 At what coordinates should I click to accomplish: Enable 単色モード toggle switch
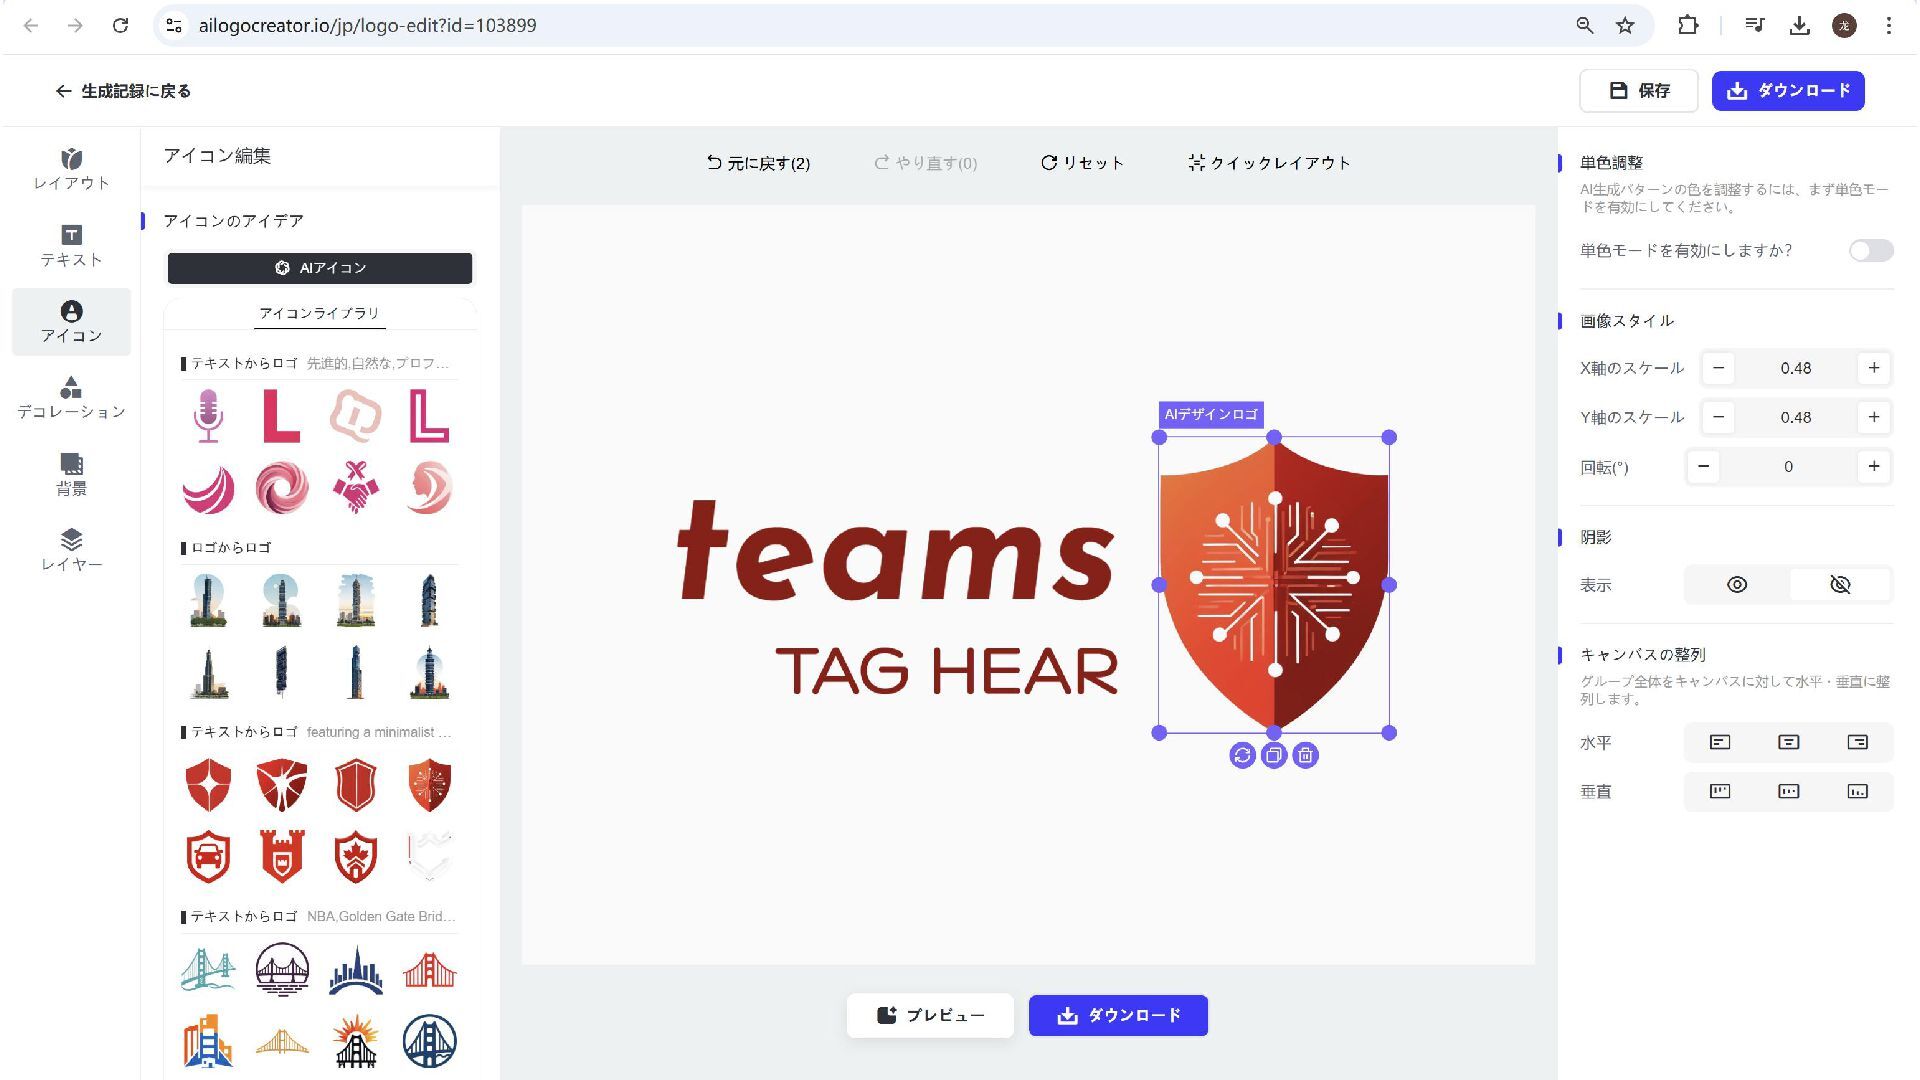(1871, 251)
